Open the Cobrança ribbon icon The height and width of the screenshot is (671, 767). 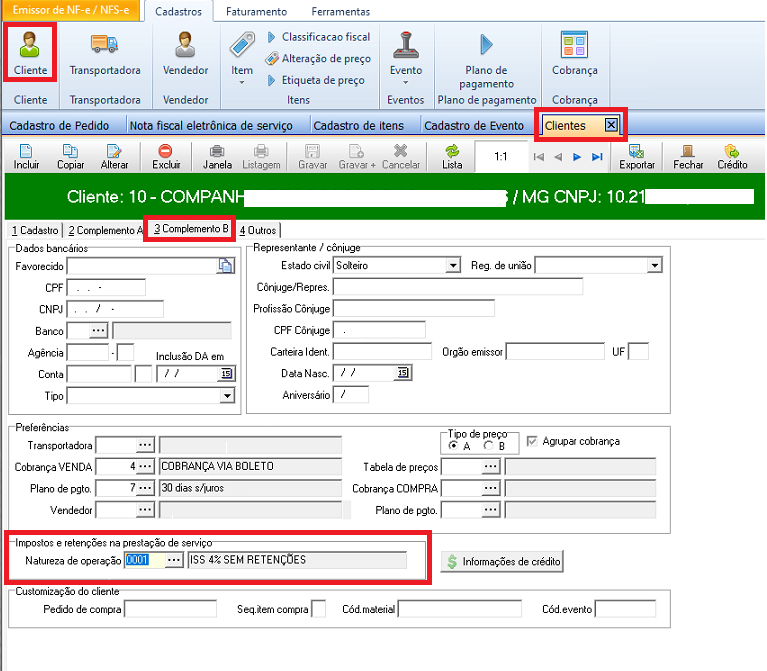point(574,46)
